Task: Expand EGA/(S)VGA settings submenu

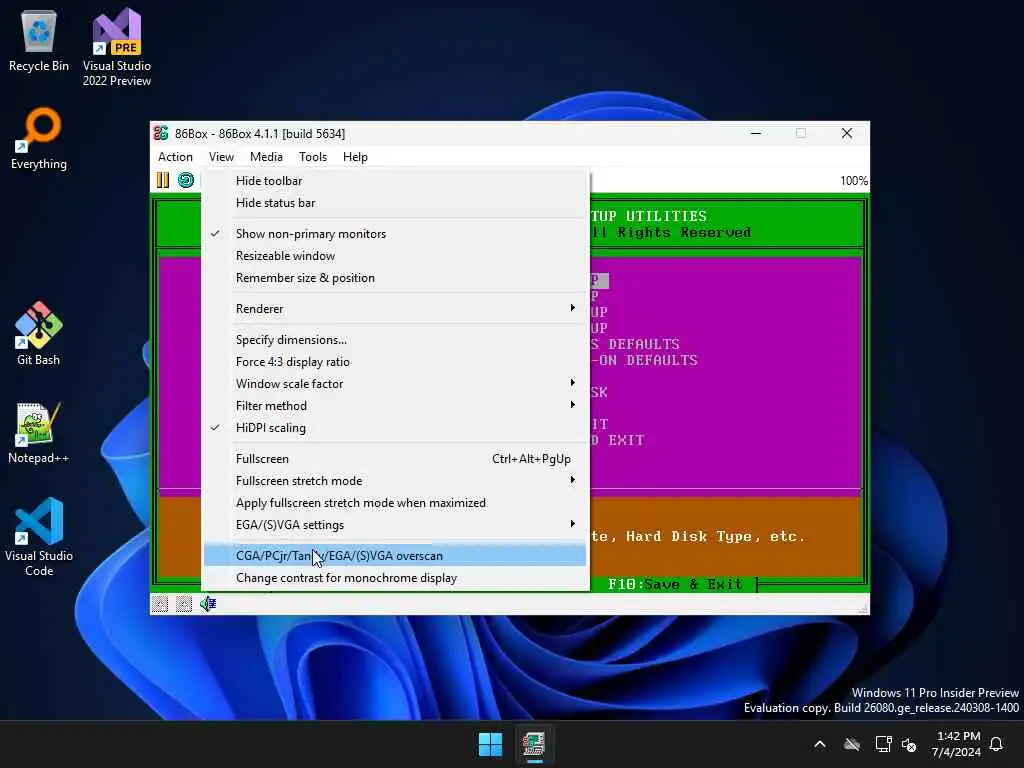Action: [394, 525]
